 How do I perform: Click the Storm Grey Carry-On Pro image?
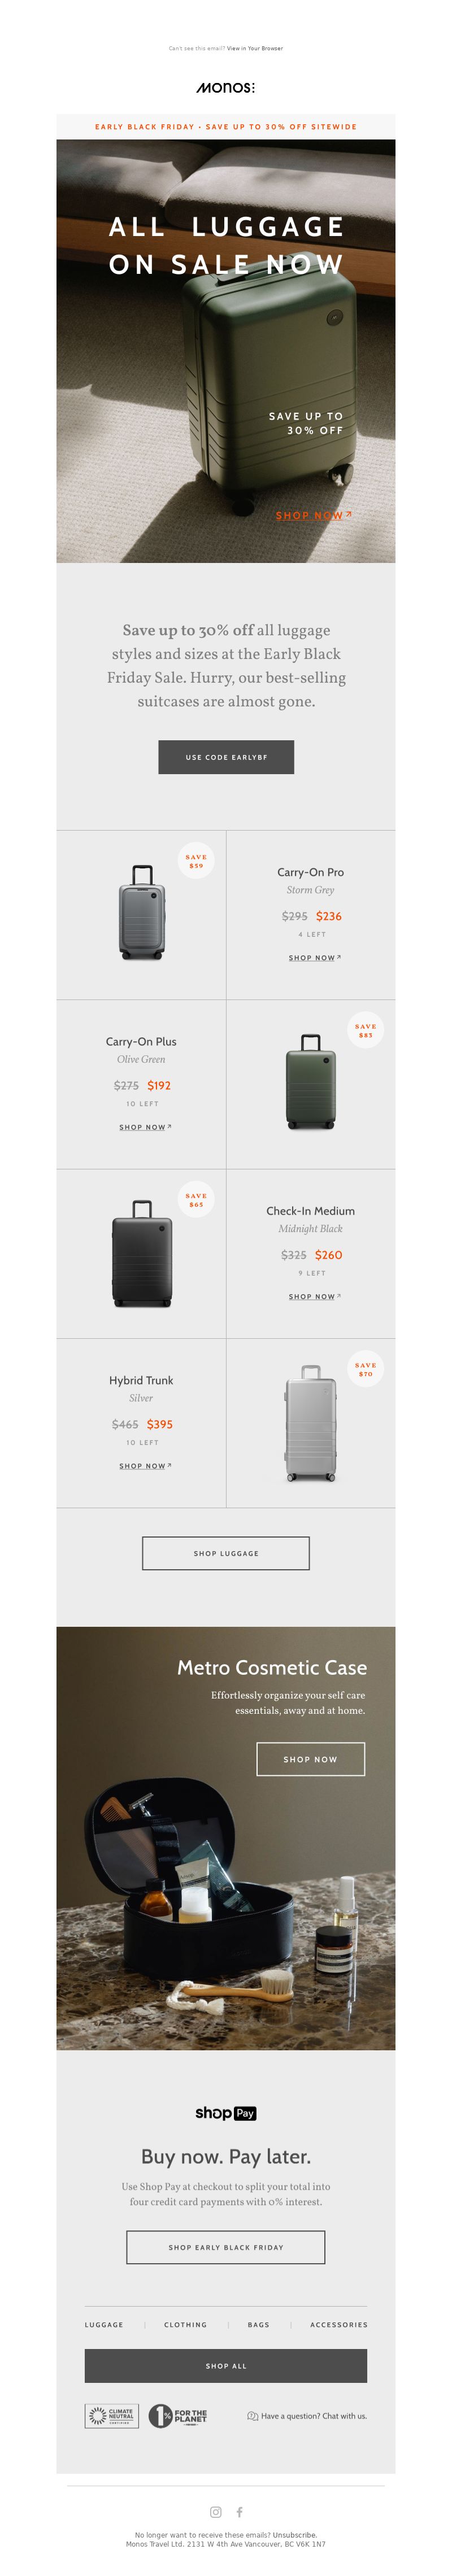[141, 912]
